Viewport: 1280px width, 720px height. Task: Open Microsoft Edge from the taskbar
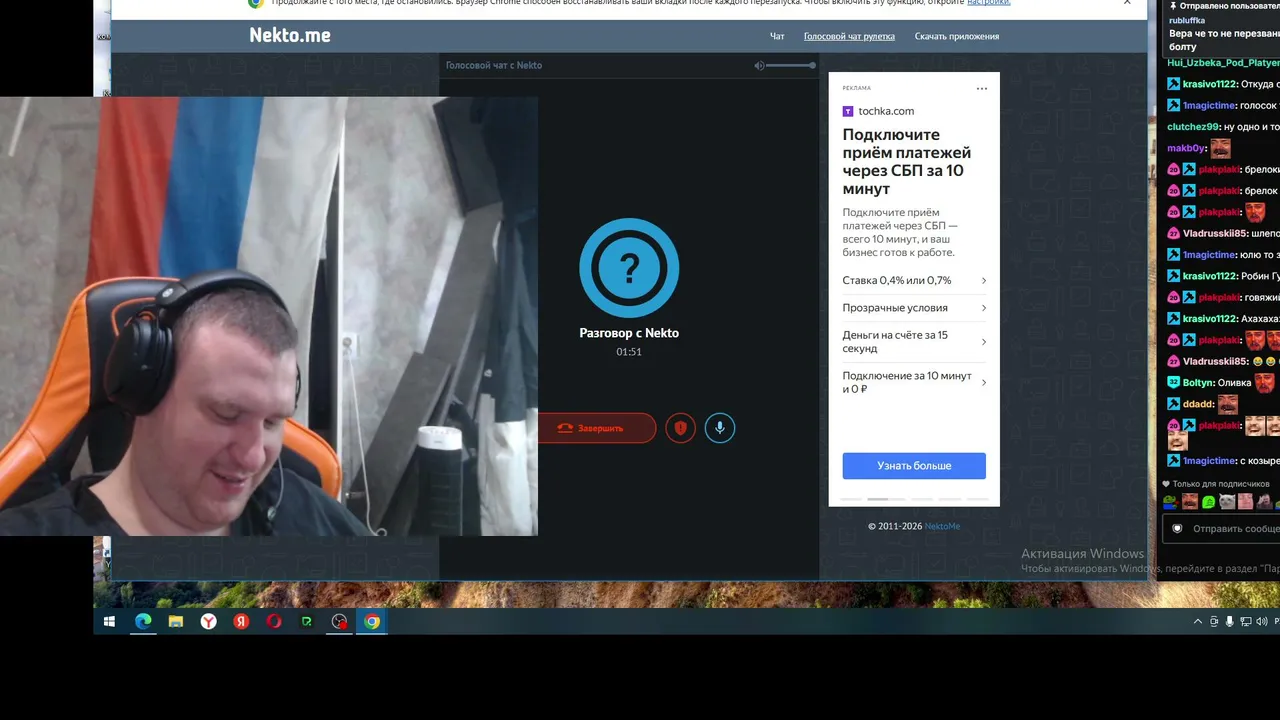[x=143, y=622]
